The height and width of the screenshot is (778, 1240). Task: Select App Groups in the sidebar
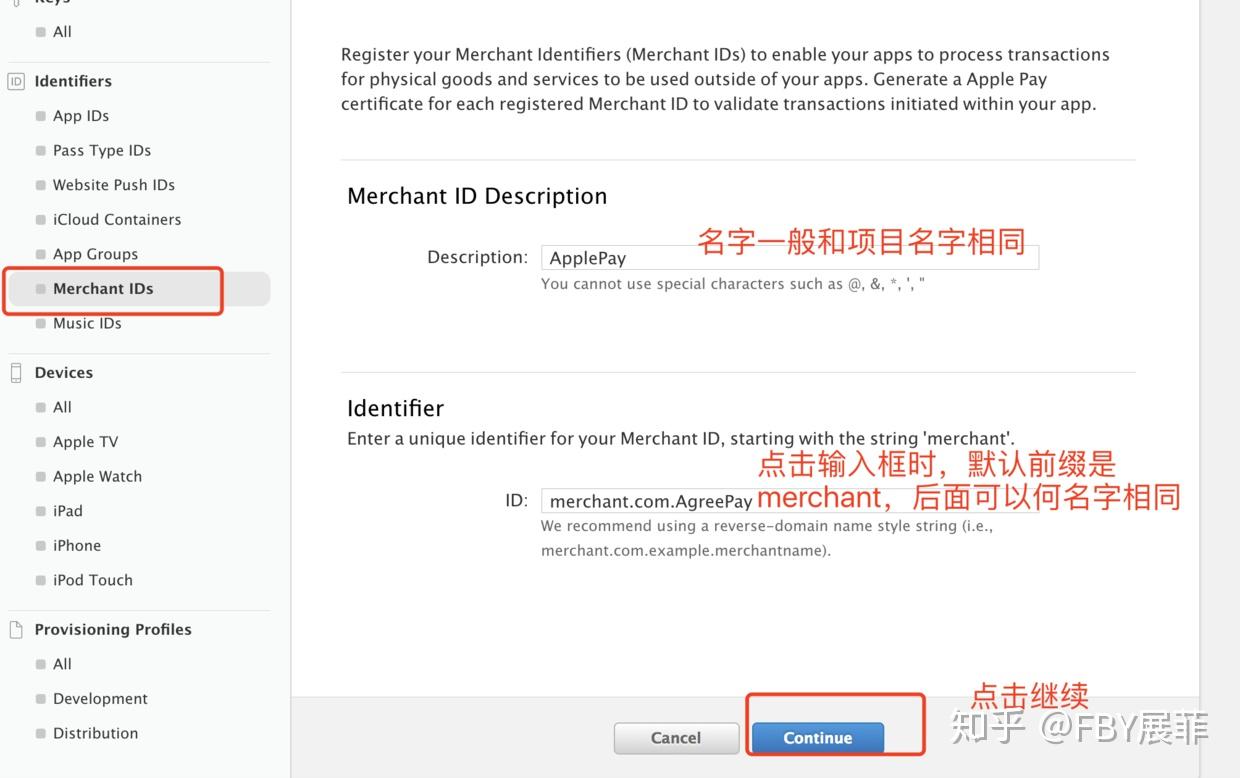(x=95, y=254)
